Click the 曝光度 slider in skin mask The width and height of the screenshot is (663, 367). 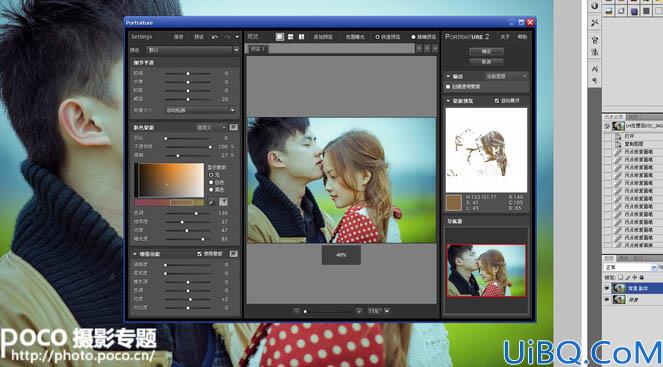188,239
